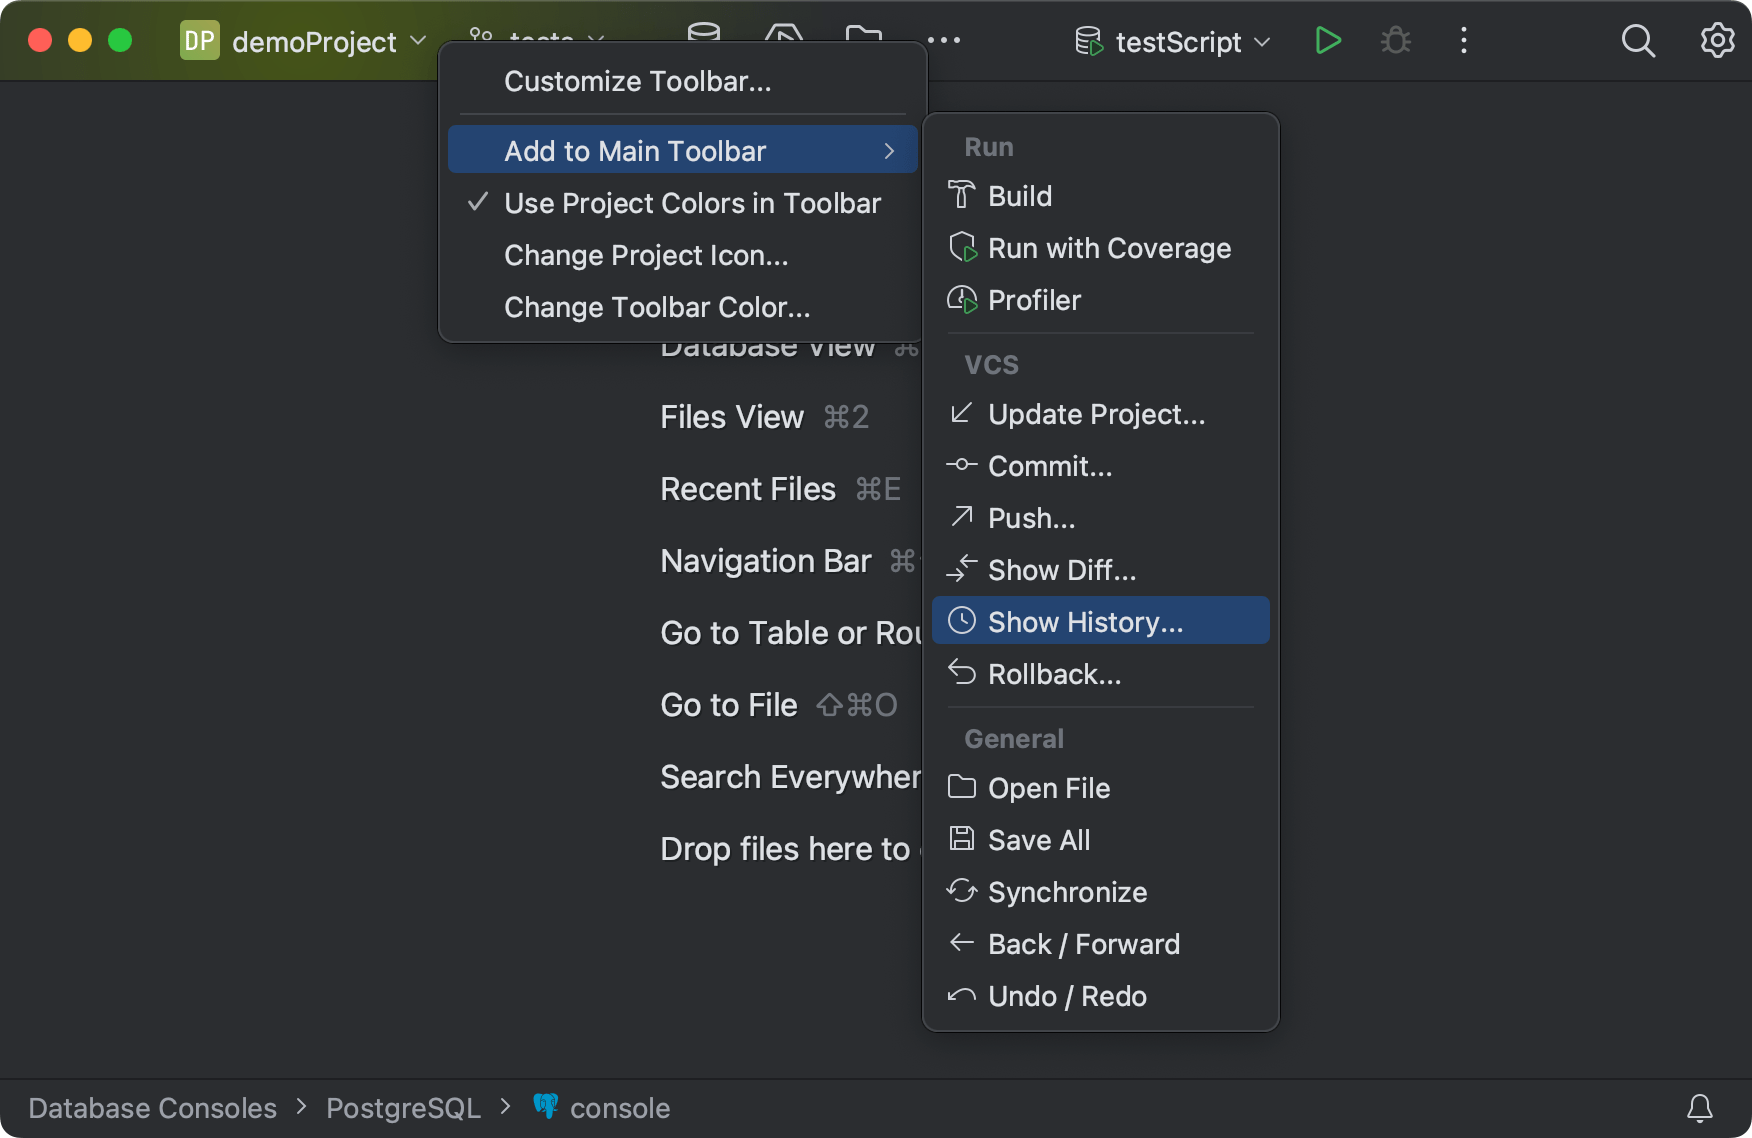Run the testScript configuration
This screenshot has width=1752, height=1138.
[x=1327, y=41]
